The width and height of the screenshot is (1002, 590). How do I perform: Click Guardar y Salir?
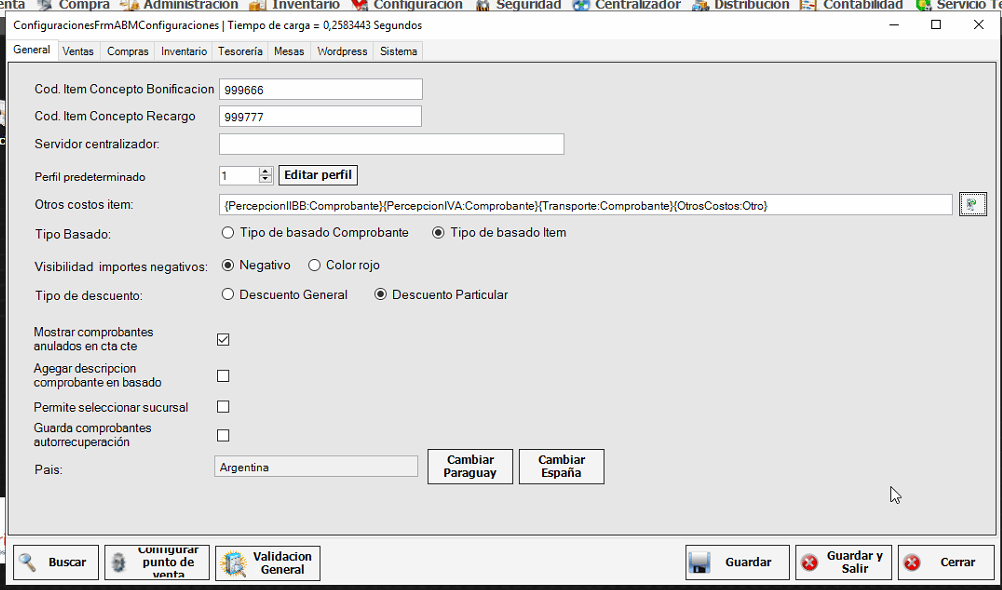coord(842,562)
